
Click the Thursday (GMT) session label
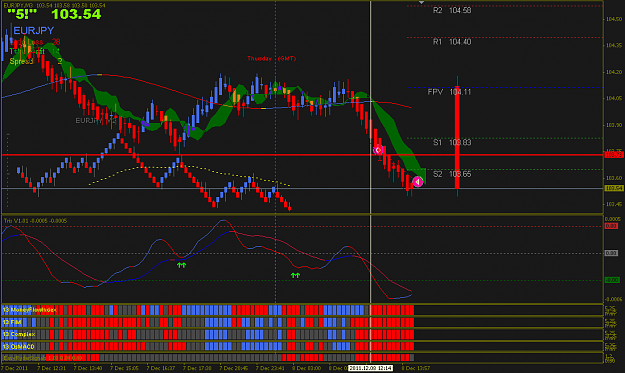271,59
